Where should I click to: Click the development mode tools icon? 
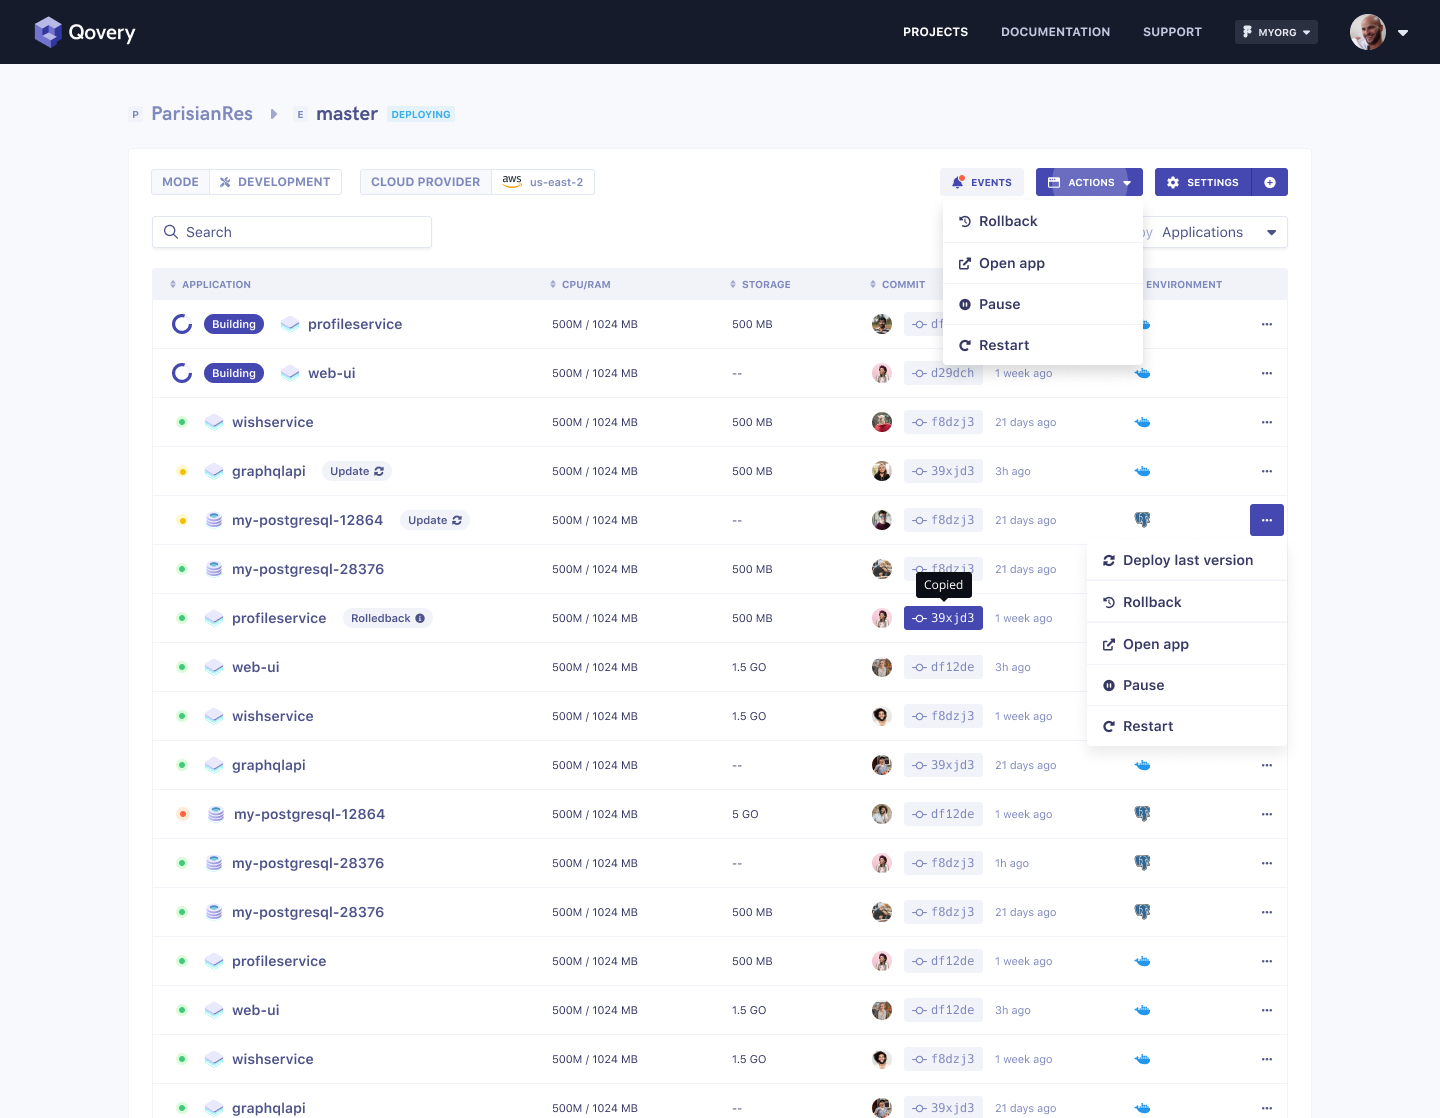[225, 182]
